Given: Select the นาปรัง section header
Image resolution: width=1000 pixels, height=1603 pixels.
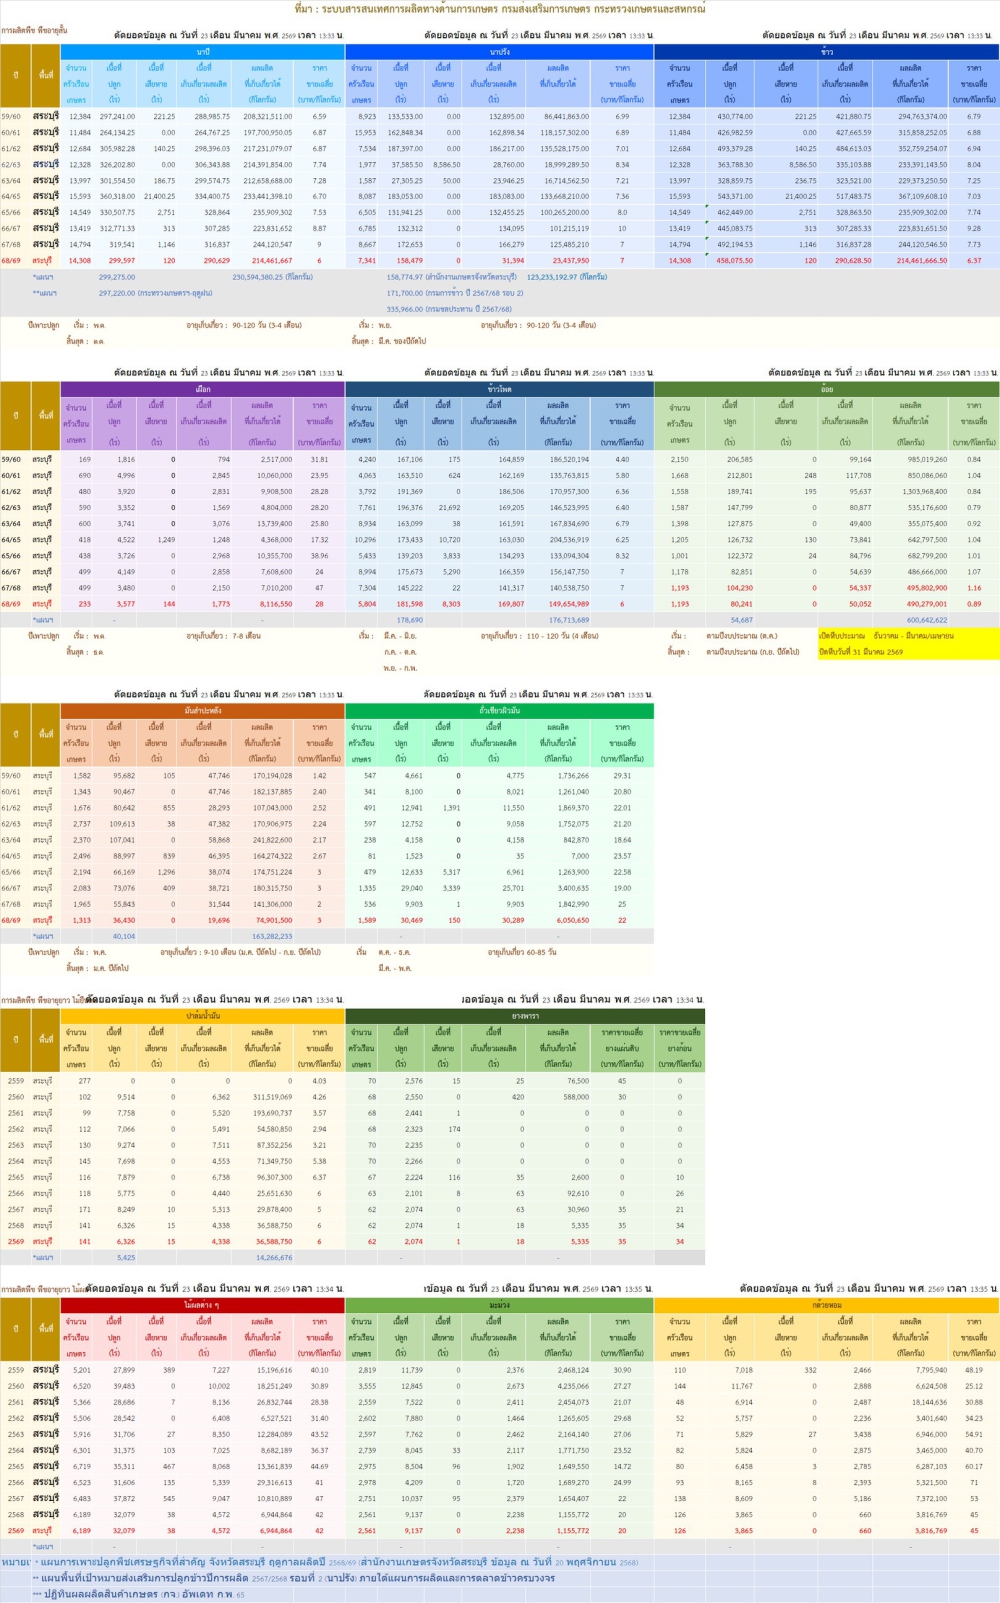Looking at the screenshot, I should 500,51.
